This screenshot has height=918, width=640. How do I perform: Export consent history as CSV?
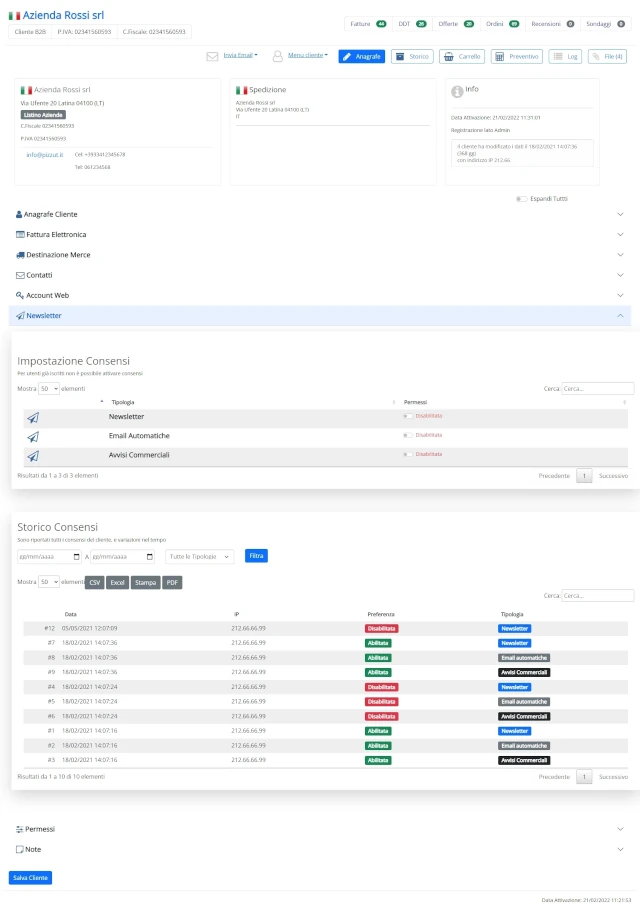point(95,583)
